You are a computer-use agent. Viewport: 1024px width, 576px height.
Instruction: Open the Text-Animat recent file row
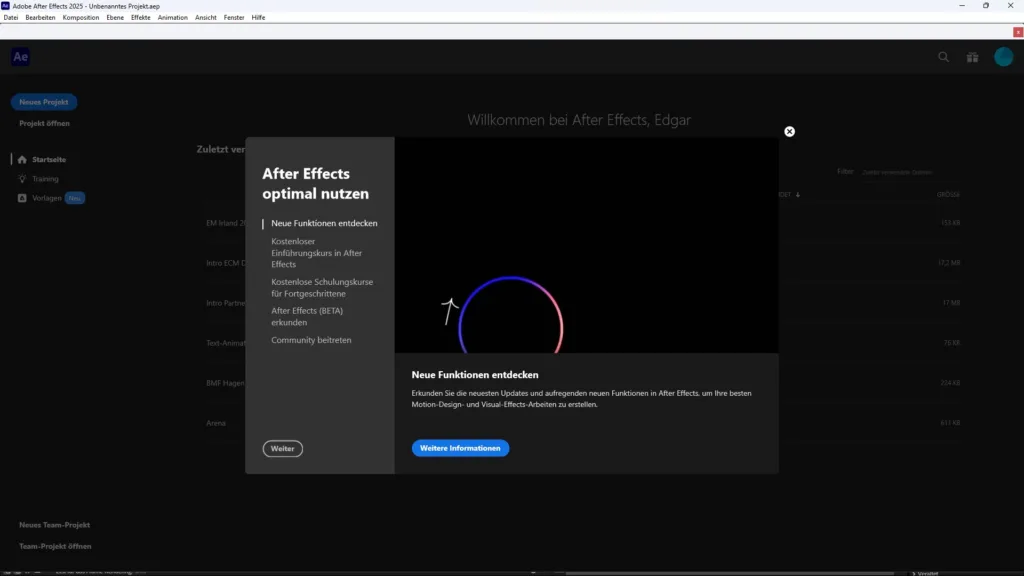coord(226,343)
